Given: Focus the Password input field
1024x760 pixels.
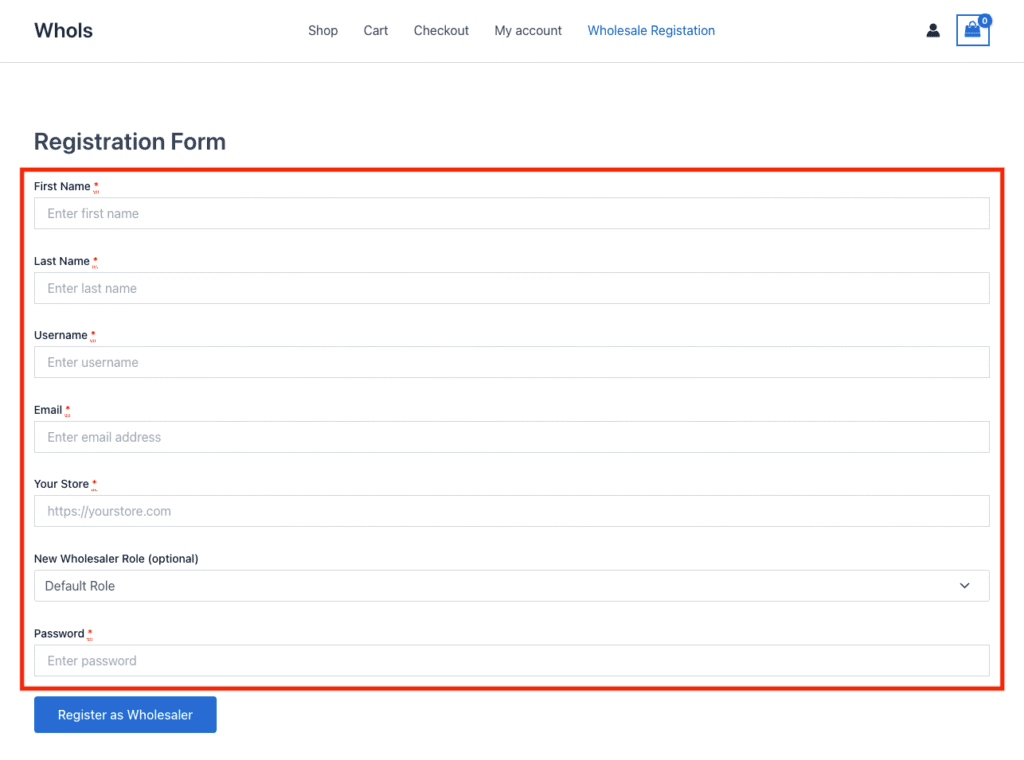Looking at the screenshot, I should [x=512, y=660].
